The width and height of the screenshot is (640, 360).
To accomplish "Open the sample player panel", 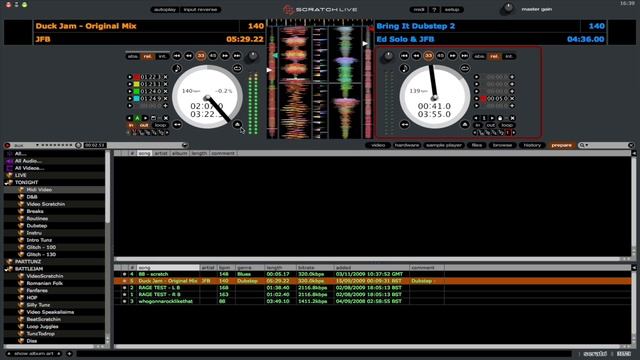I will 444,145.
